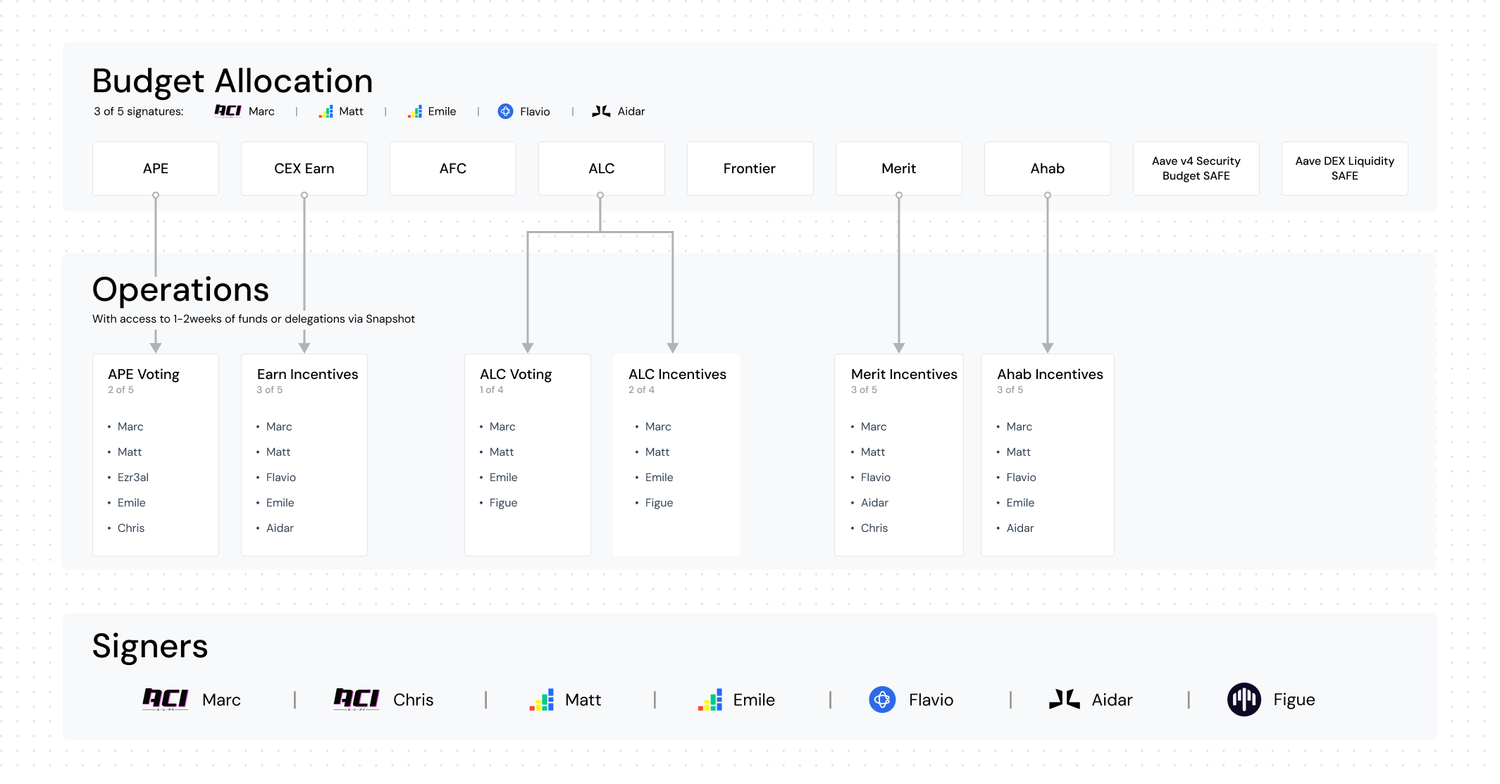1500x784 pixels.
Task: Click the dark round Figue icon
Action: (x=1244, y=699)
